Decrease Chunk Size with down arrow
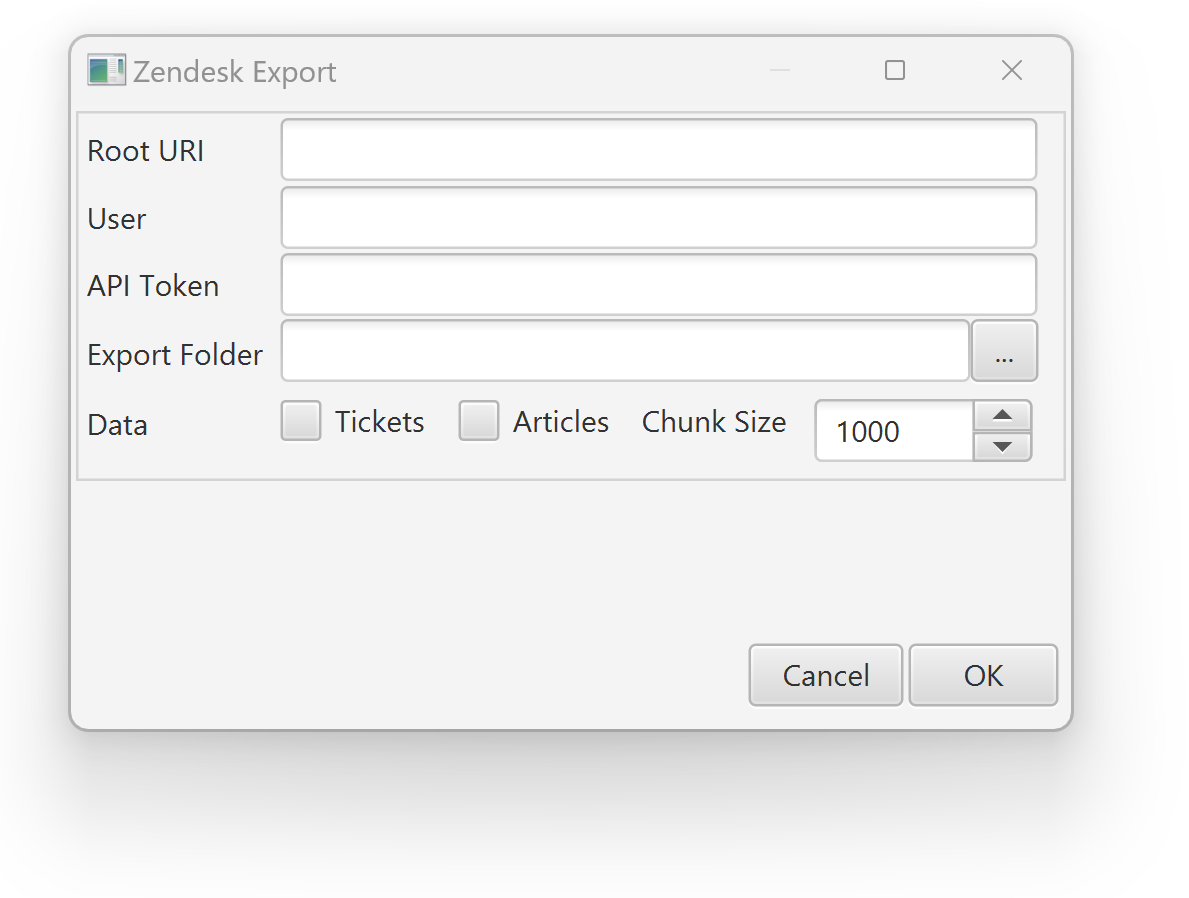 click(1002, 447)
